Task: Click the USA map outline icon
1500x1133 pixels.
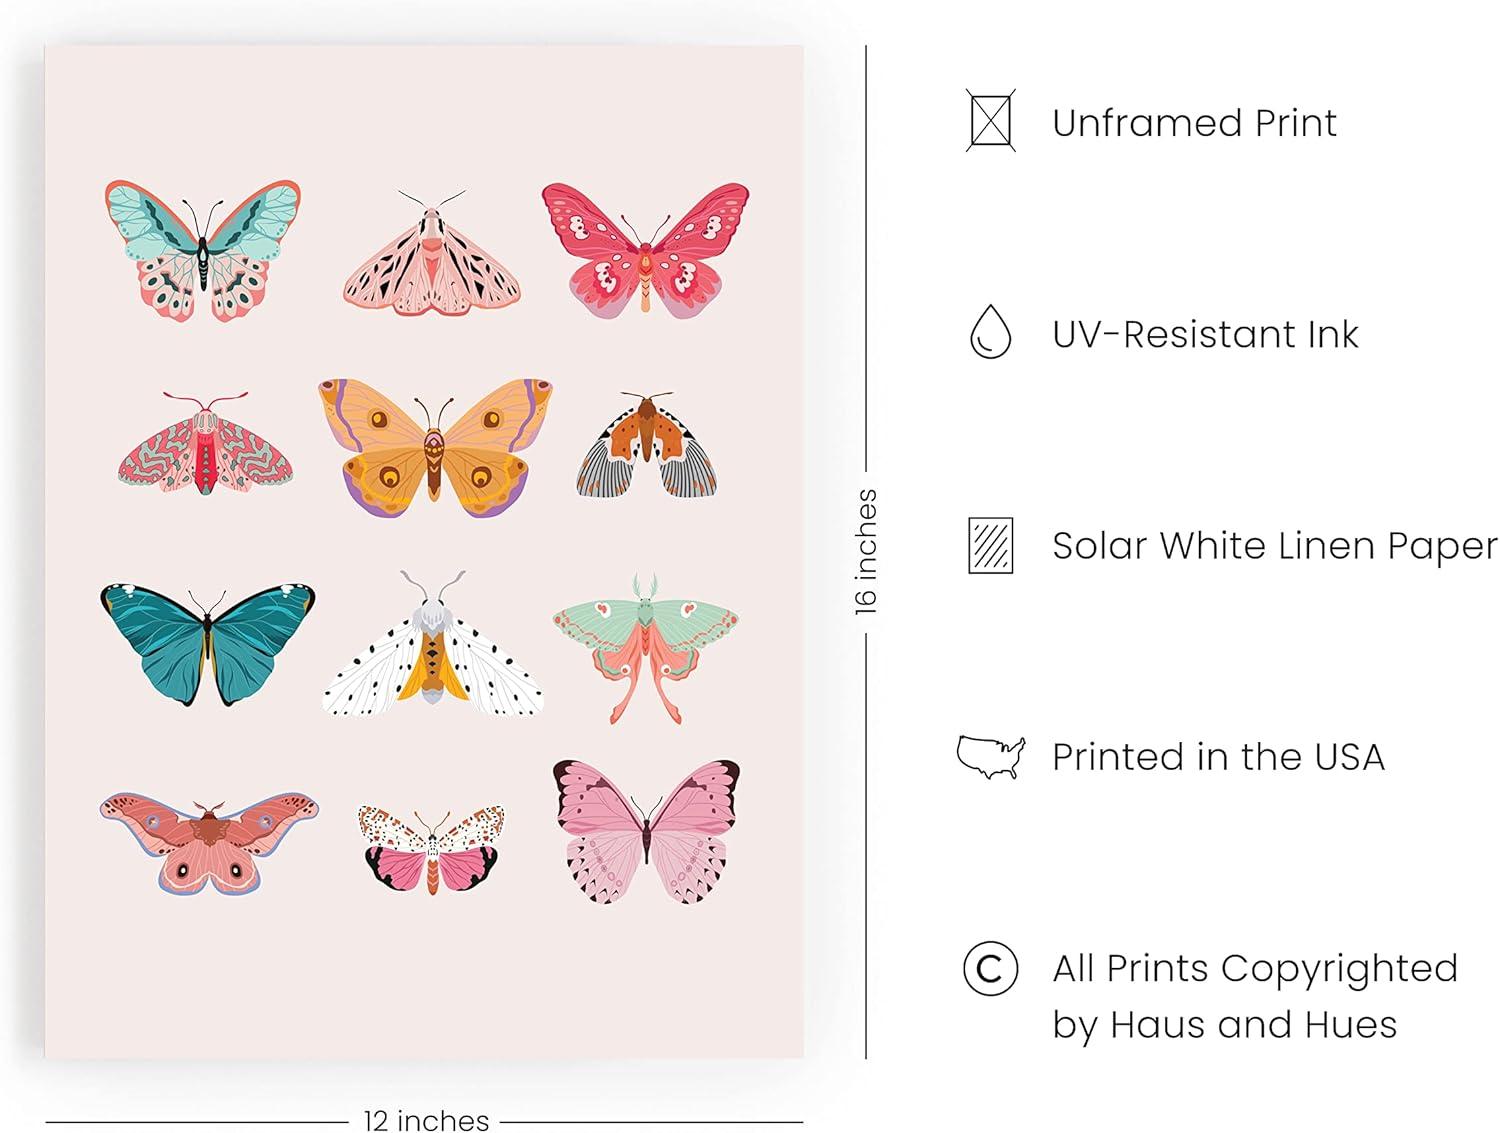Action: (x=990, y=757)
